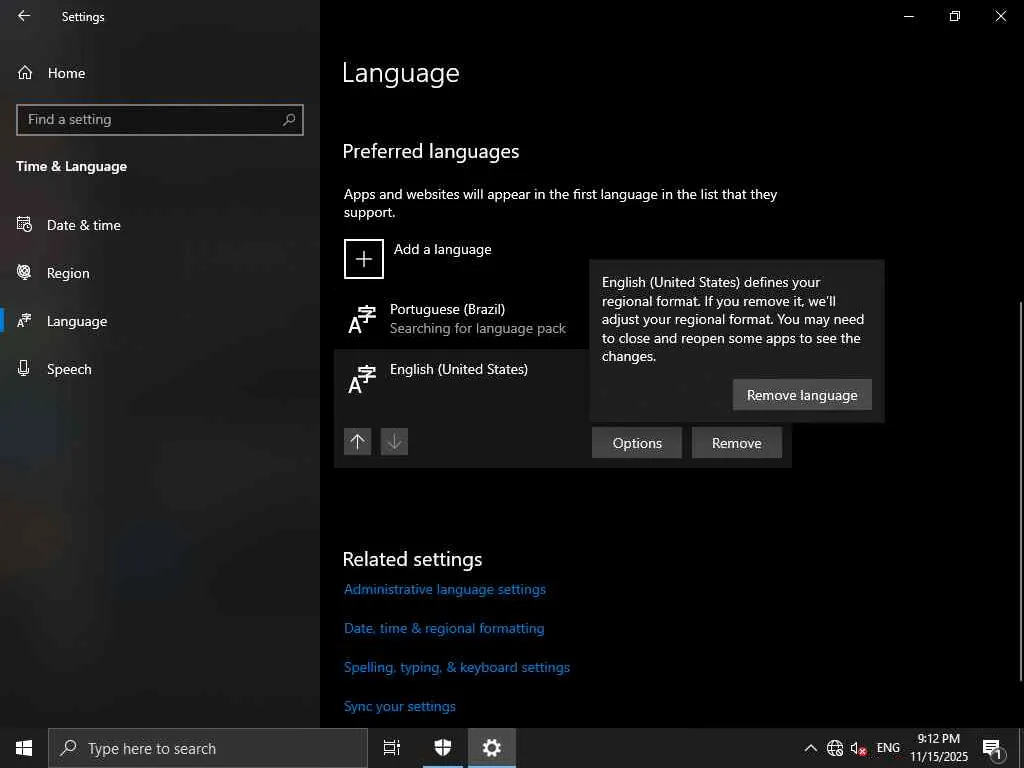Click the Language sidebar A-character icon
Image resolution: width=1024 pixels, height=768 pixels.
(x=24, y=321)
